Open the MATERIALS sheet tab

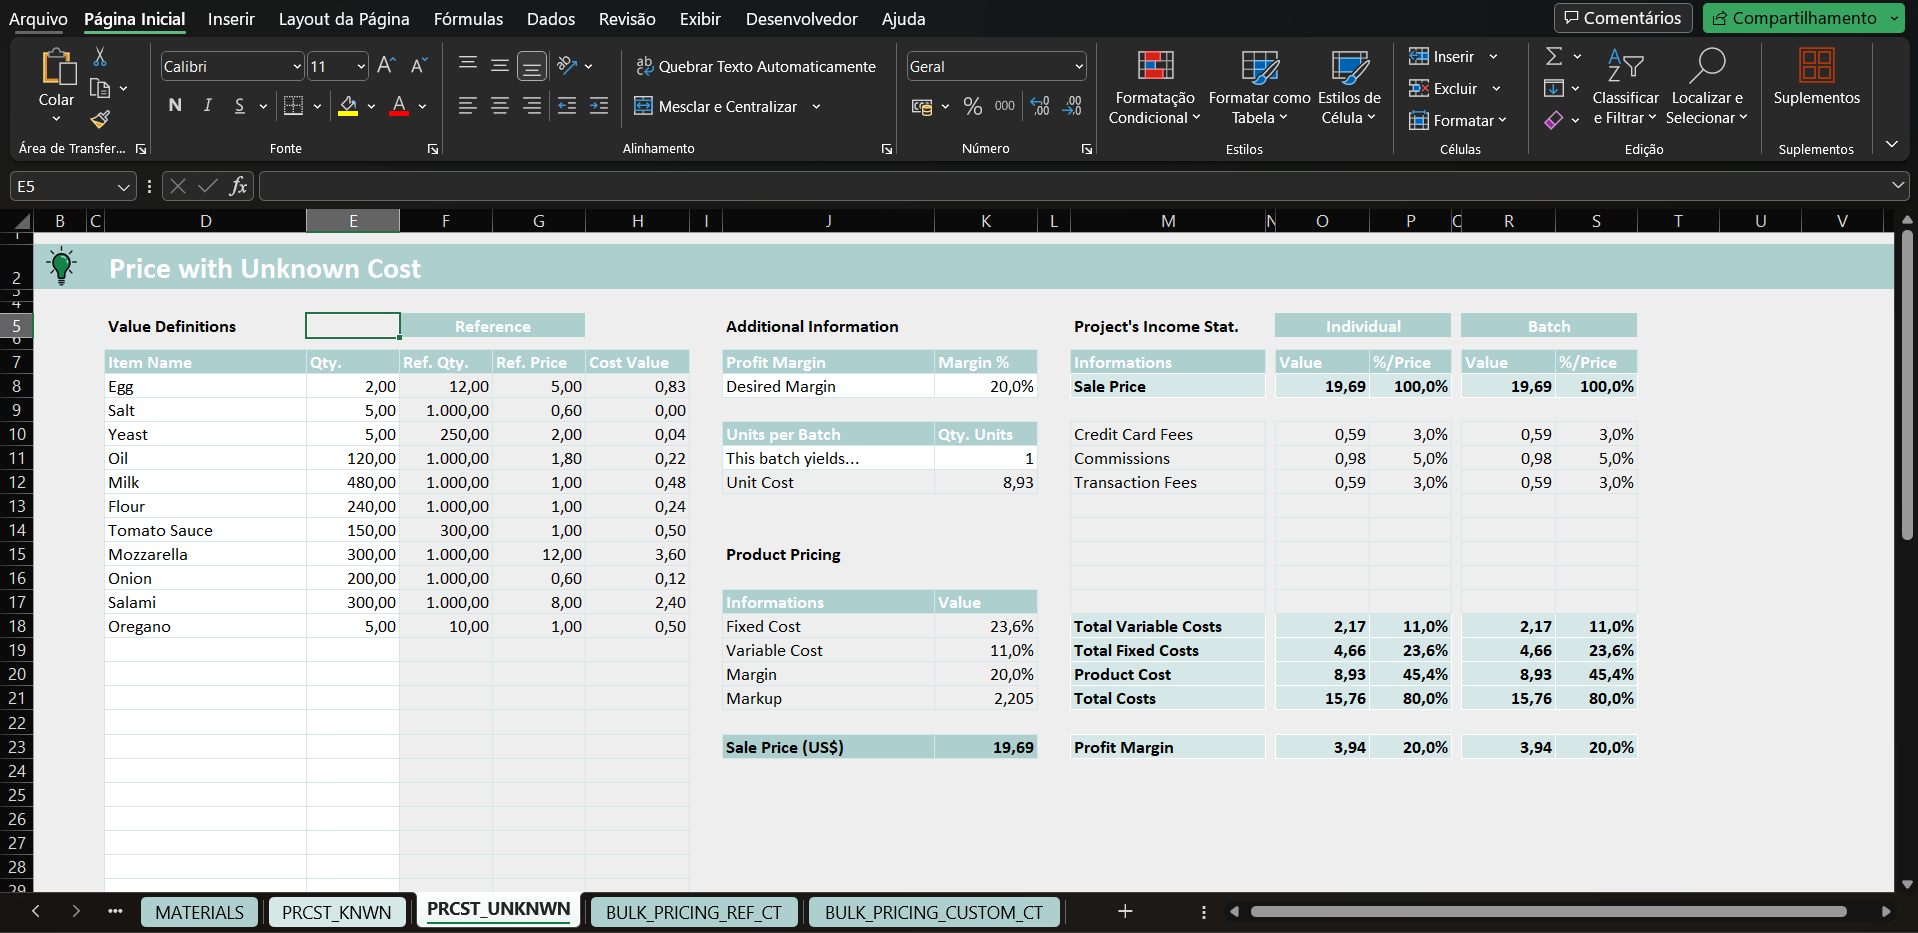coord(199,911)
